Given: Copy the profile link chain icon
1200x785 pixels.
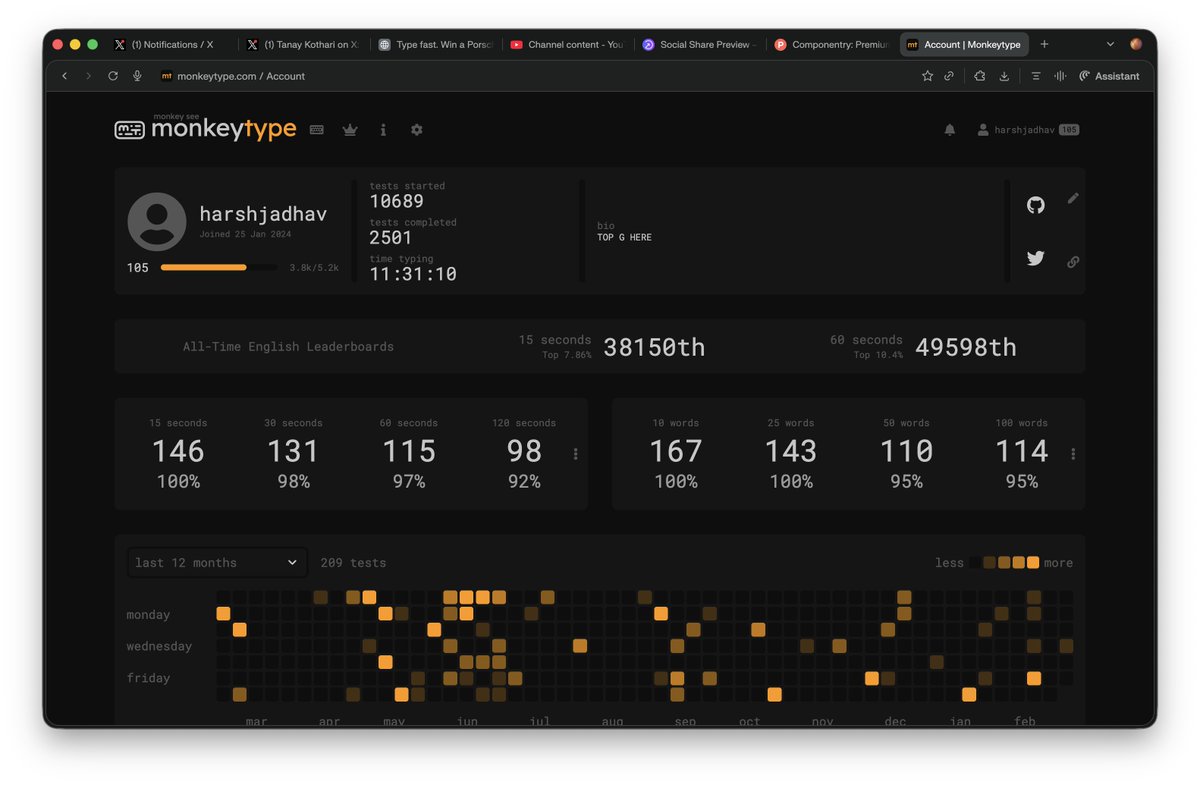Looking at the screenshot, I should [x=1073, y=262].
